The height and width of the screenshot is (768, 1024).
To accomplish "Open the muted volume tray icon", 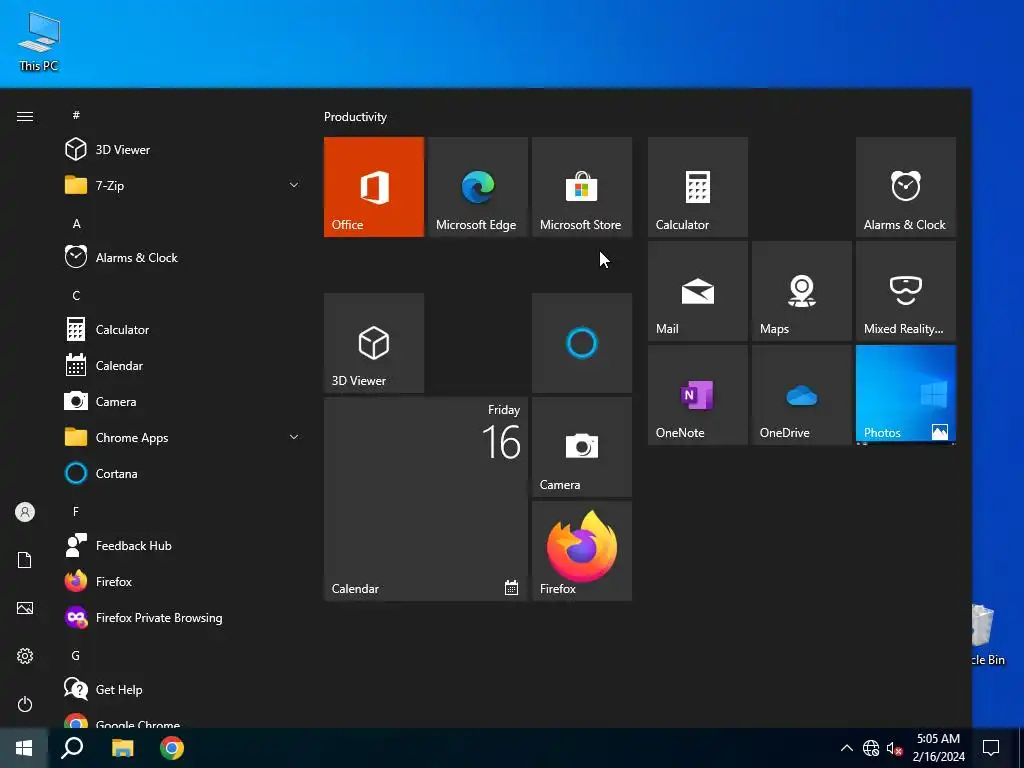I will pos(894,748).
